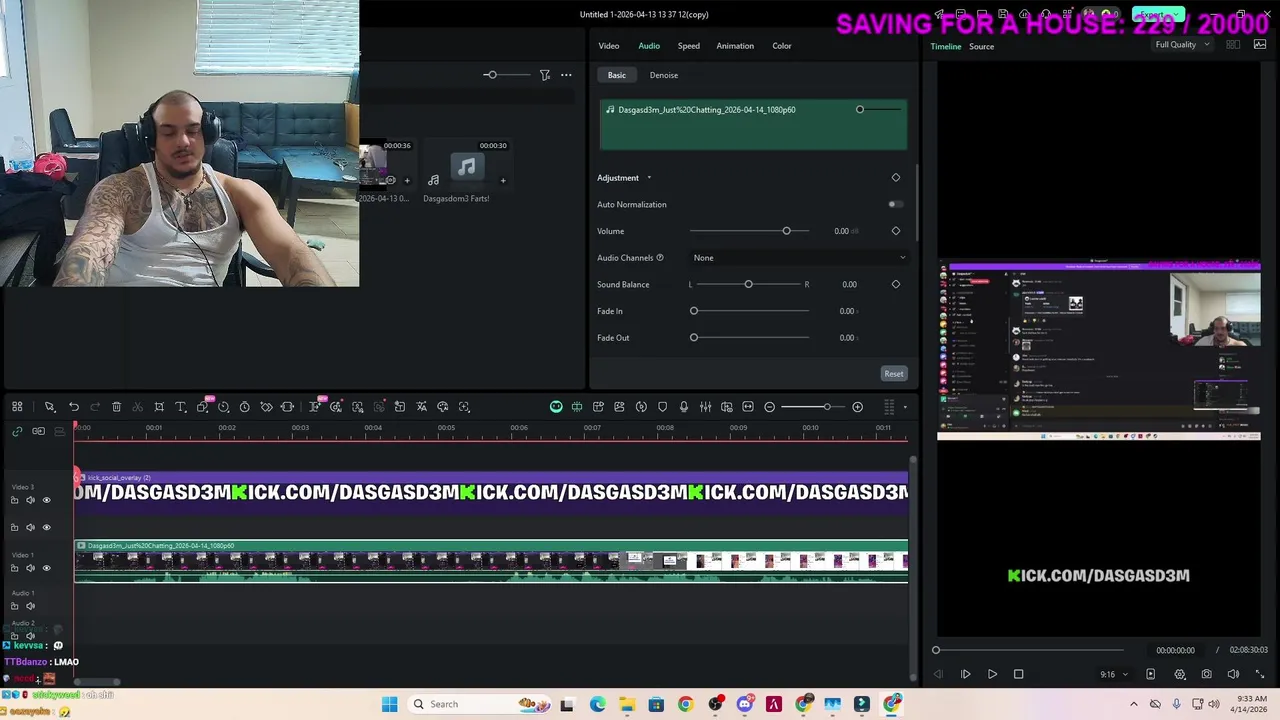Screen dimensions: 1280x720
Task: Open the layout grid icon left of toolbar
Action: (x=17, y=407)
